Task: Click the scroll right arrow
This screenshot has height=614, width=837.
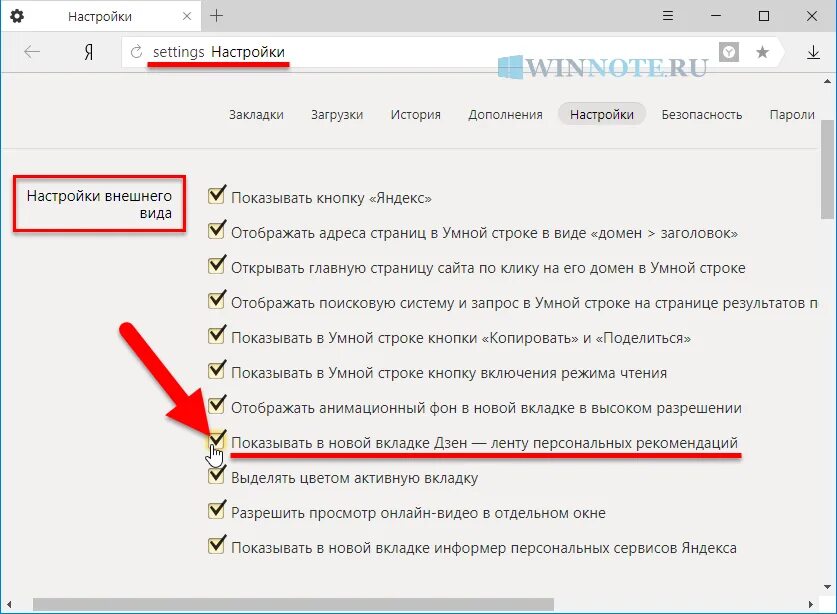Action: point(810,604)
